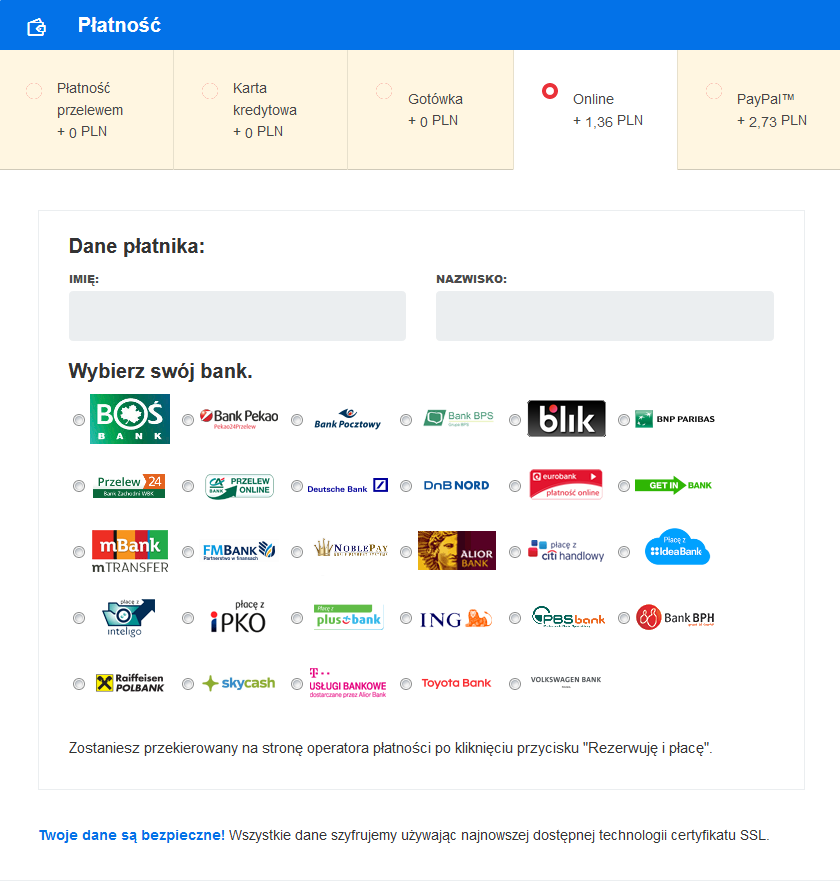The width and height of the screenshot is (840, 881).
Task: Select the Przelew24 radio button
Action: [x=79, y=486]
